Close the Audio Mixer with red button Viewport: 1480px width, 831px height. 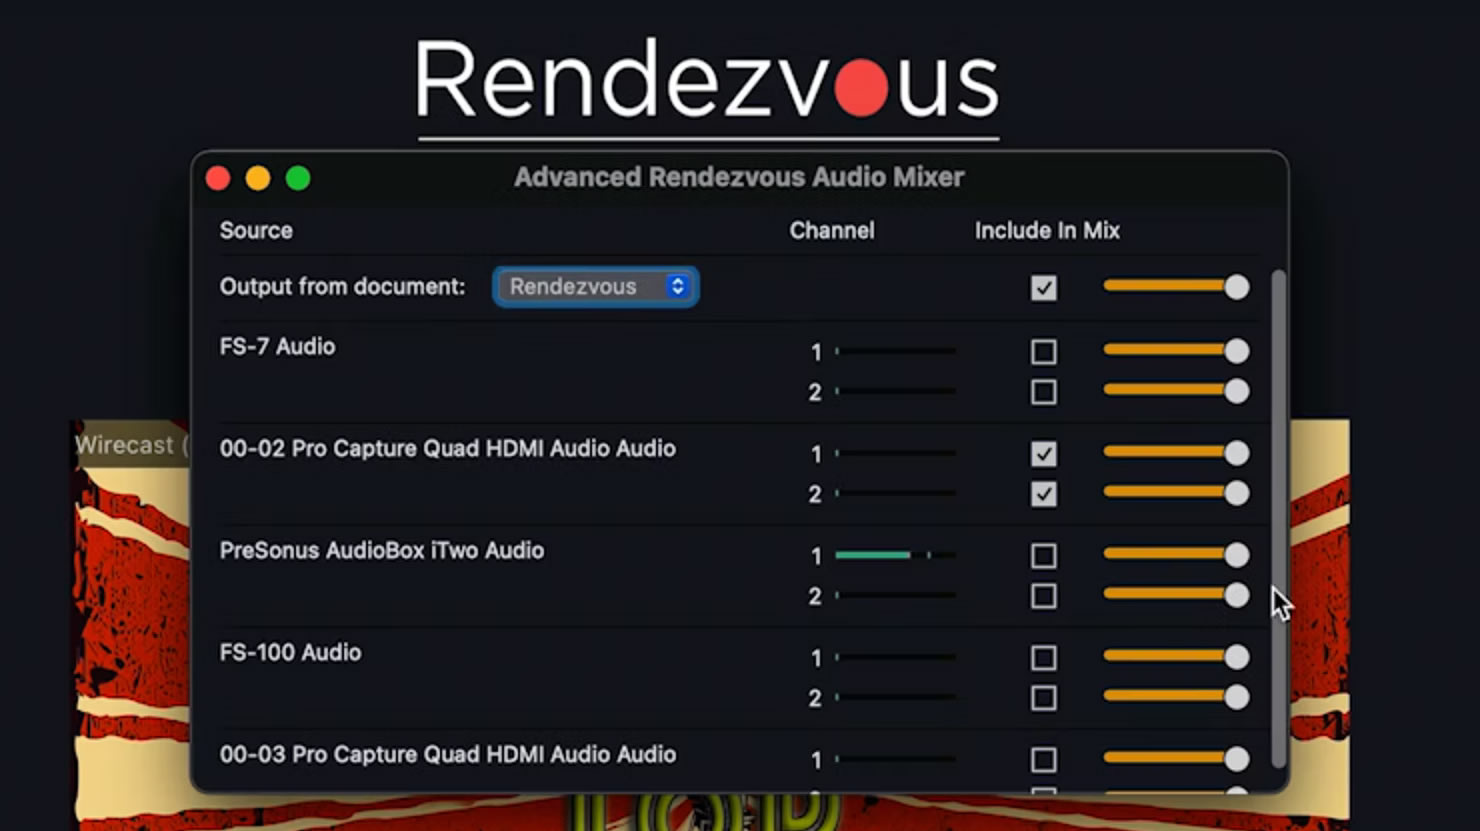pos(218,178)
